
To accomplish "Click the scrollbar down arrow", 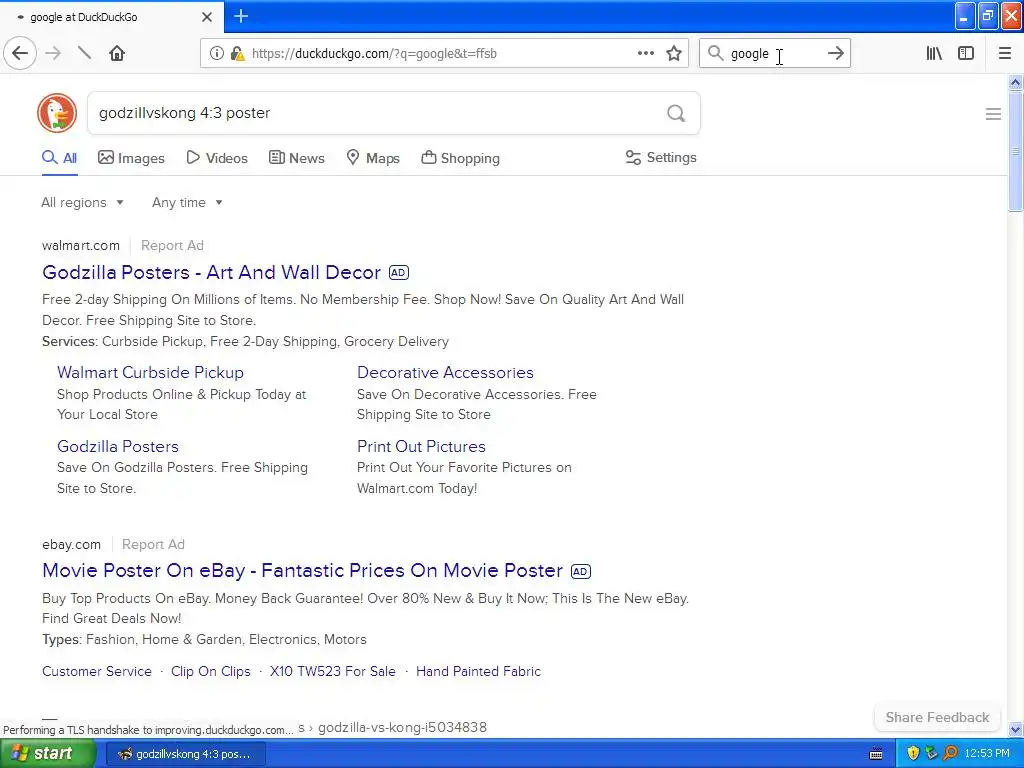I will [1015, 729].
